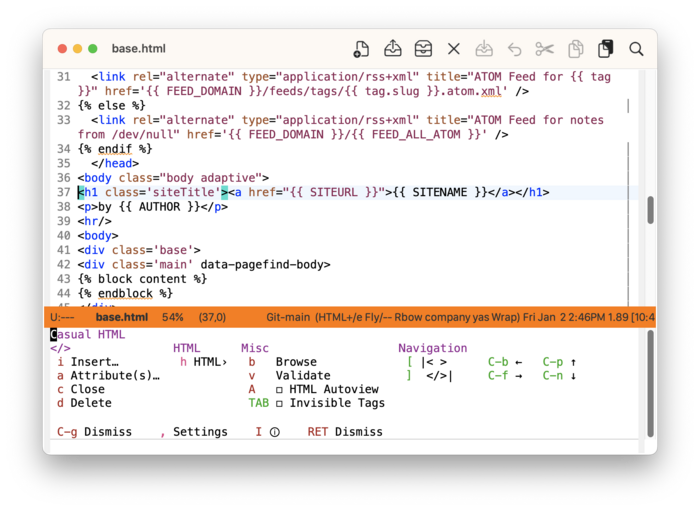The width and height of the screenshot is (700, 511).
Task: Click the Search magnifier icon
Action: pyautogui.click(x=636, y=49)
